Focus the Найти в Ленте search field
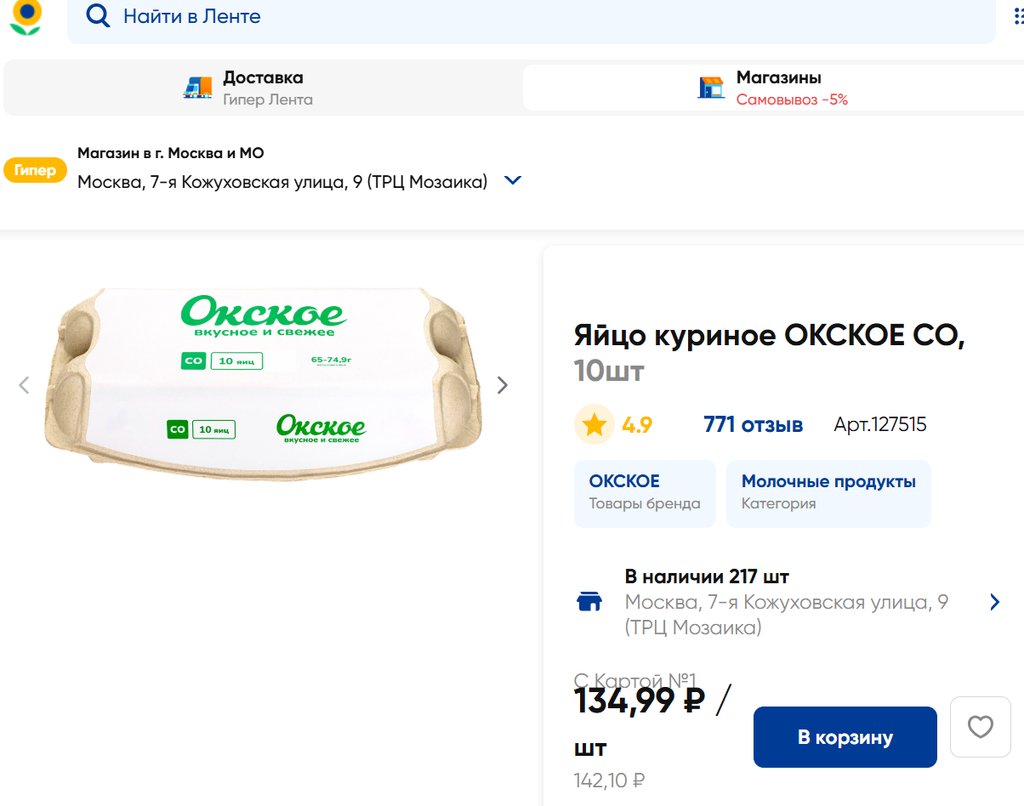The image size is (1024, 806). click(x=540, y=17)
